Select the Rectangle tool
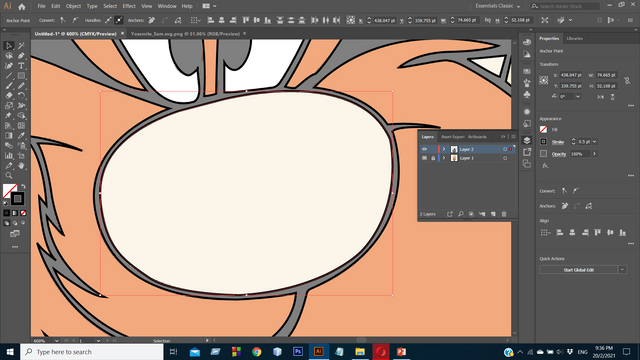 coord(21,76)
